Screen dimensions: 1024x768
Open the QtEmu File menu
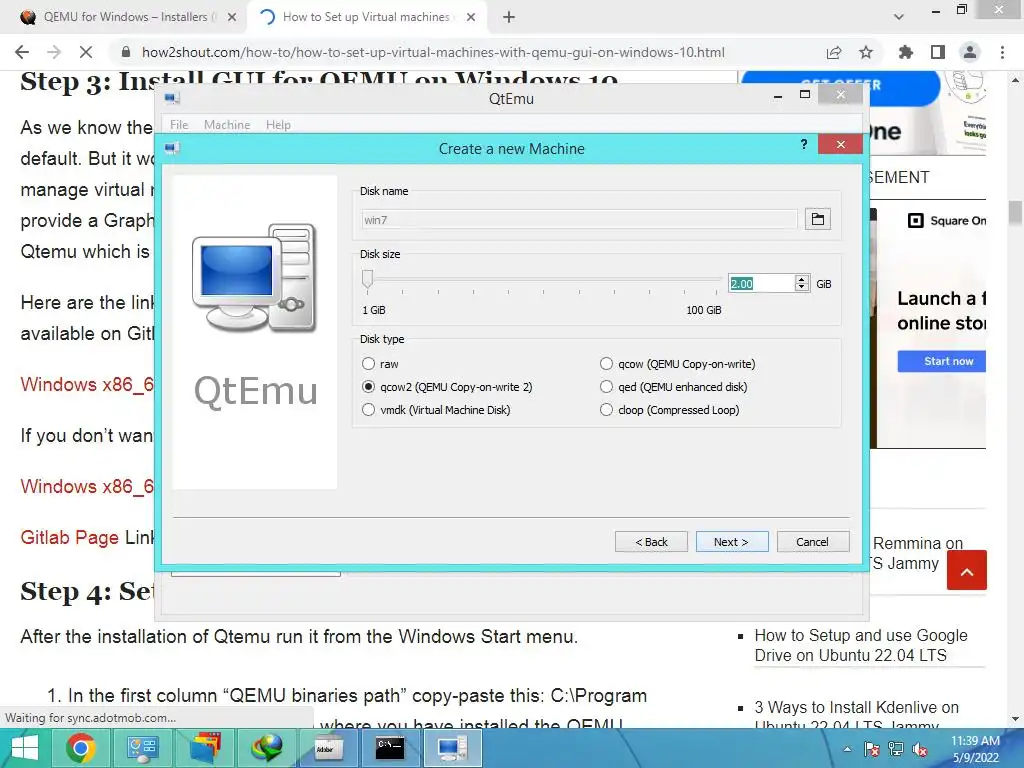[179, 125]
